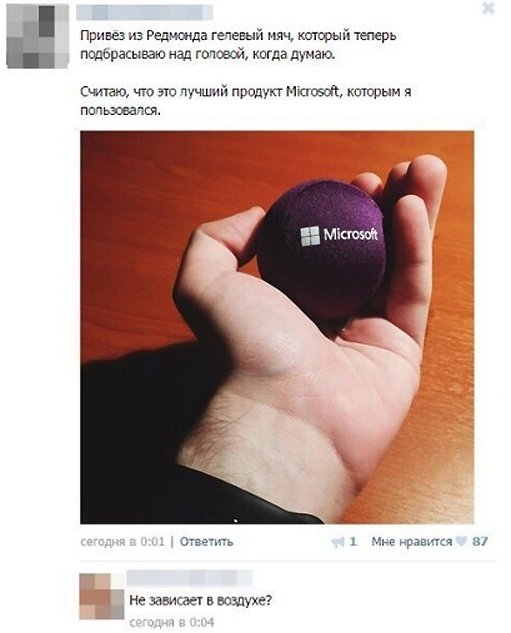511x633 pixels.
Task: Click the Microsoft logo on the ball
Action: (x=339, y=235)
